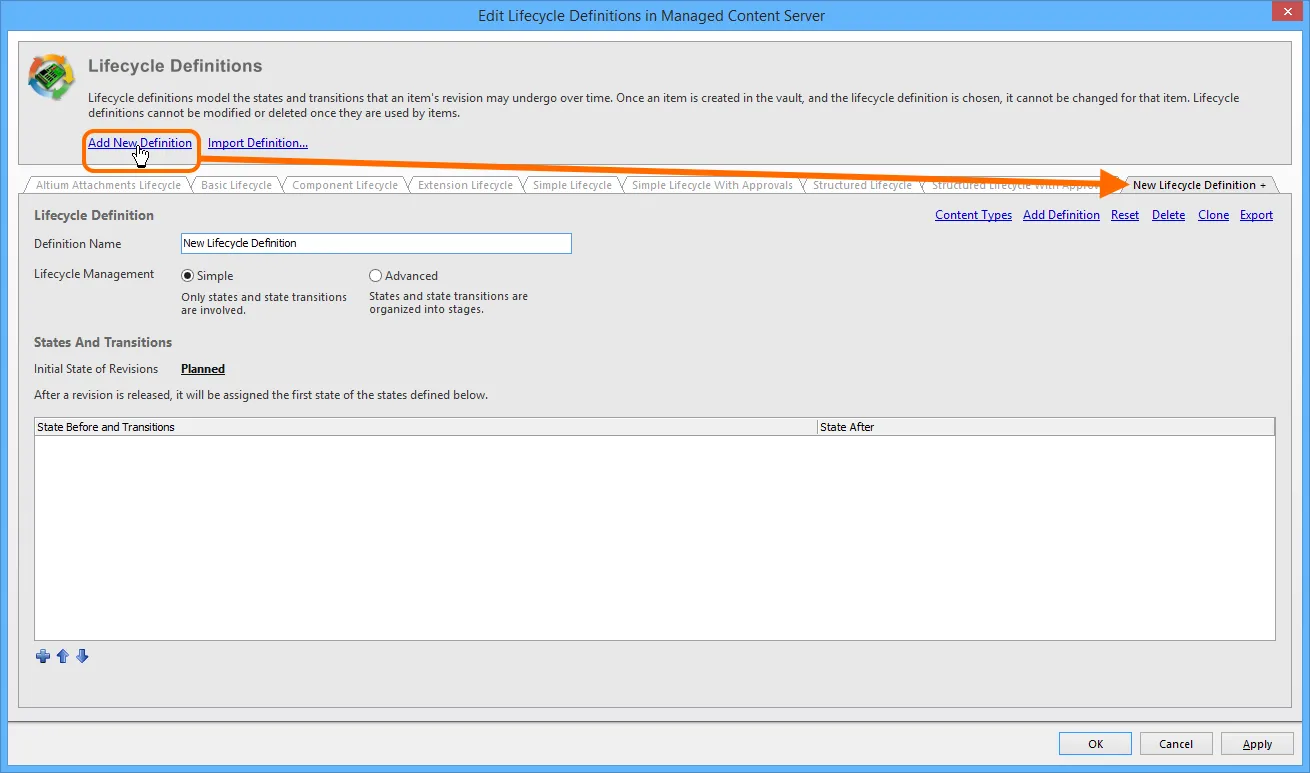This screenshot has height=773, width=1310.
Task: Click the Apply button
Action: pos(1257,744)
